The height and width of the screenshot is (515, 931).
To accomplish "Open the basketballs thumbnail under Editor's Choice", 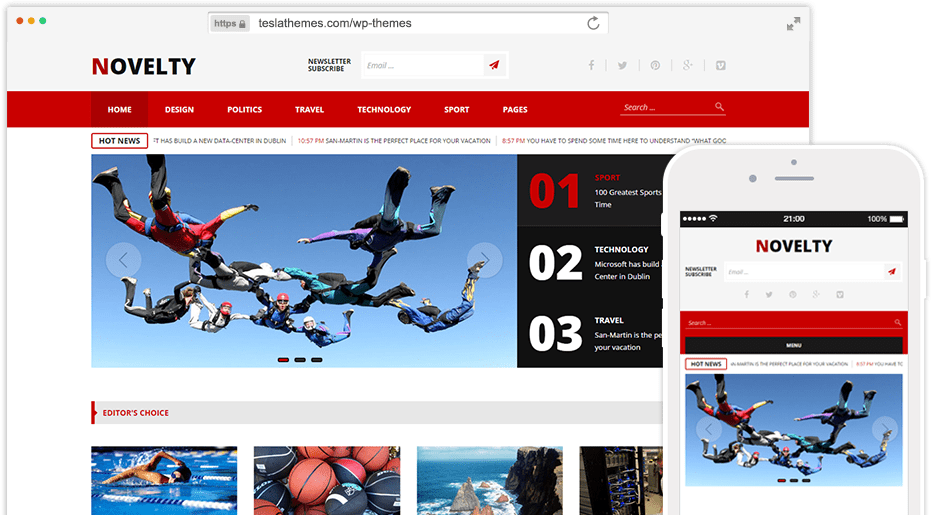I will pos(327,481).
